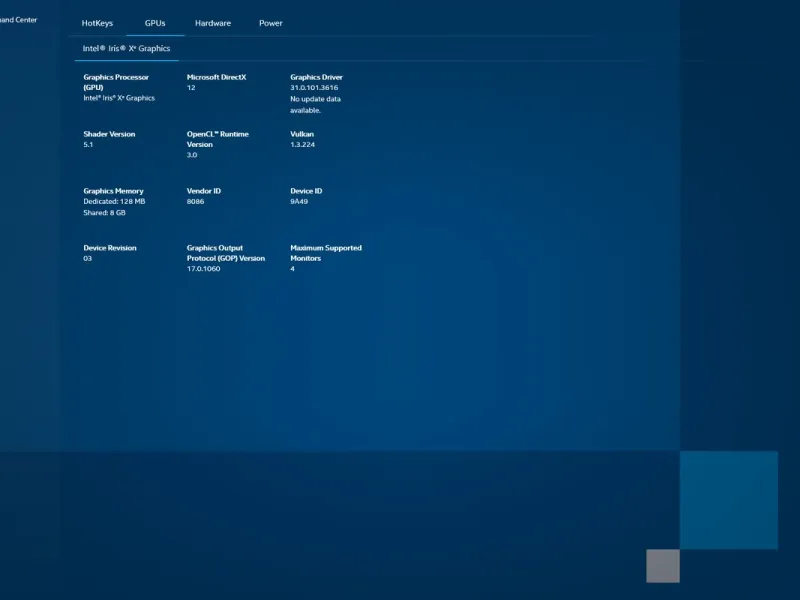Open the Hardware tab
Viewport: 800px width, 600px height.
tap(213, 23)
